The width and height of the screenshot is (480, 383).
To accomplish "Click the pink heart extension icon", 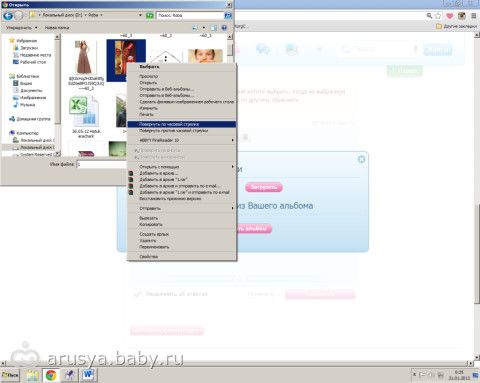I will pyautogui.click(x=450, y=15).
